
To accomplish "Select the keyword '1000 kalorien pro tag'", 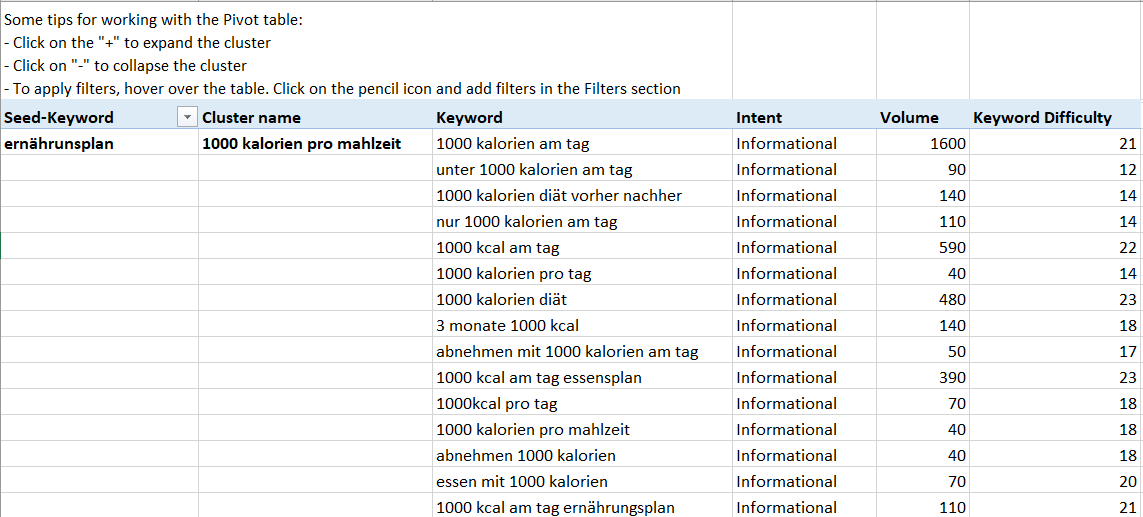I will click(582, 273).
